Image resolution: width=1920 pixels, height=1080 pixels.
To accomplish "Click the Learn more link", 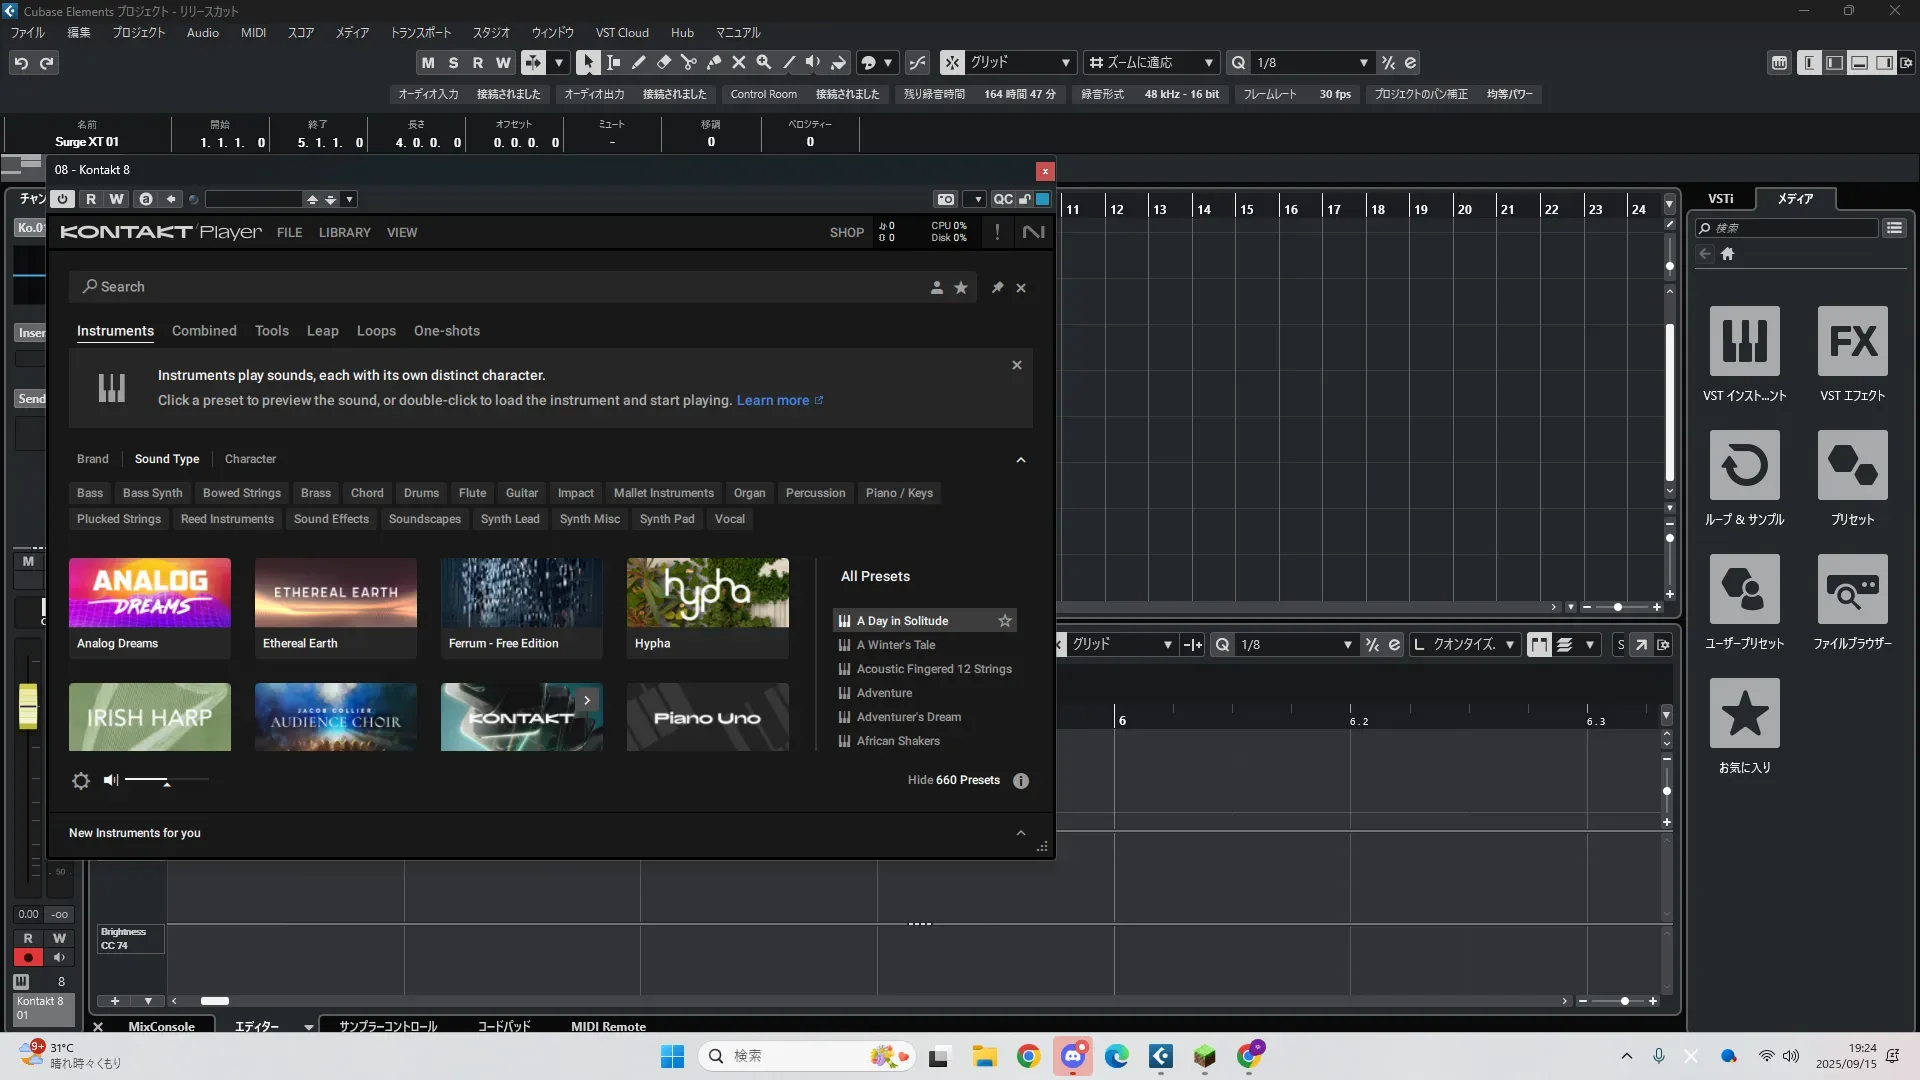I will click(x=773, y=400).
